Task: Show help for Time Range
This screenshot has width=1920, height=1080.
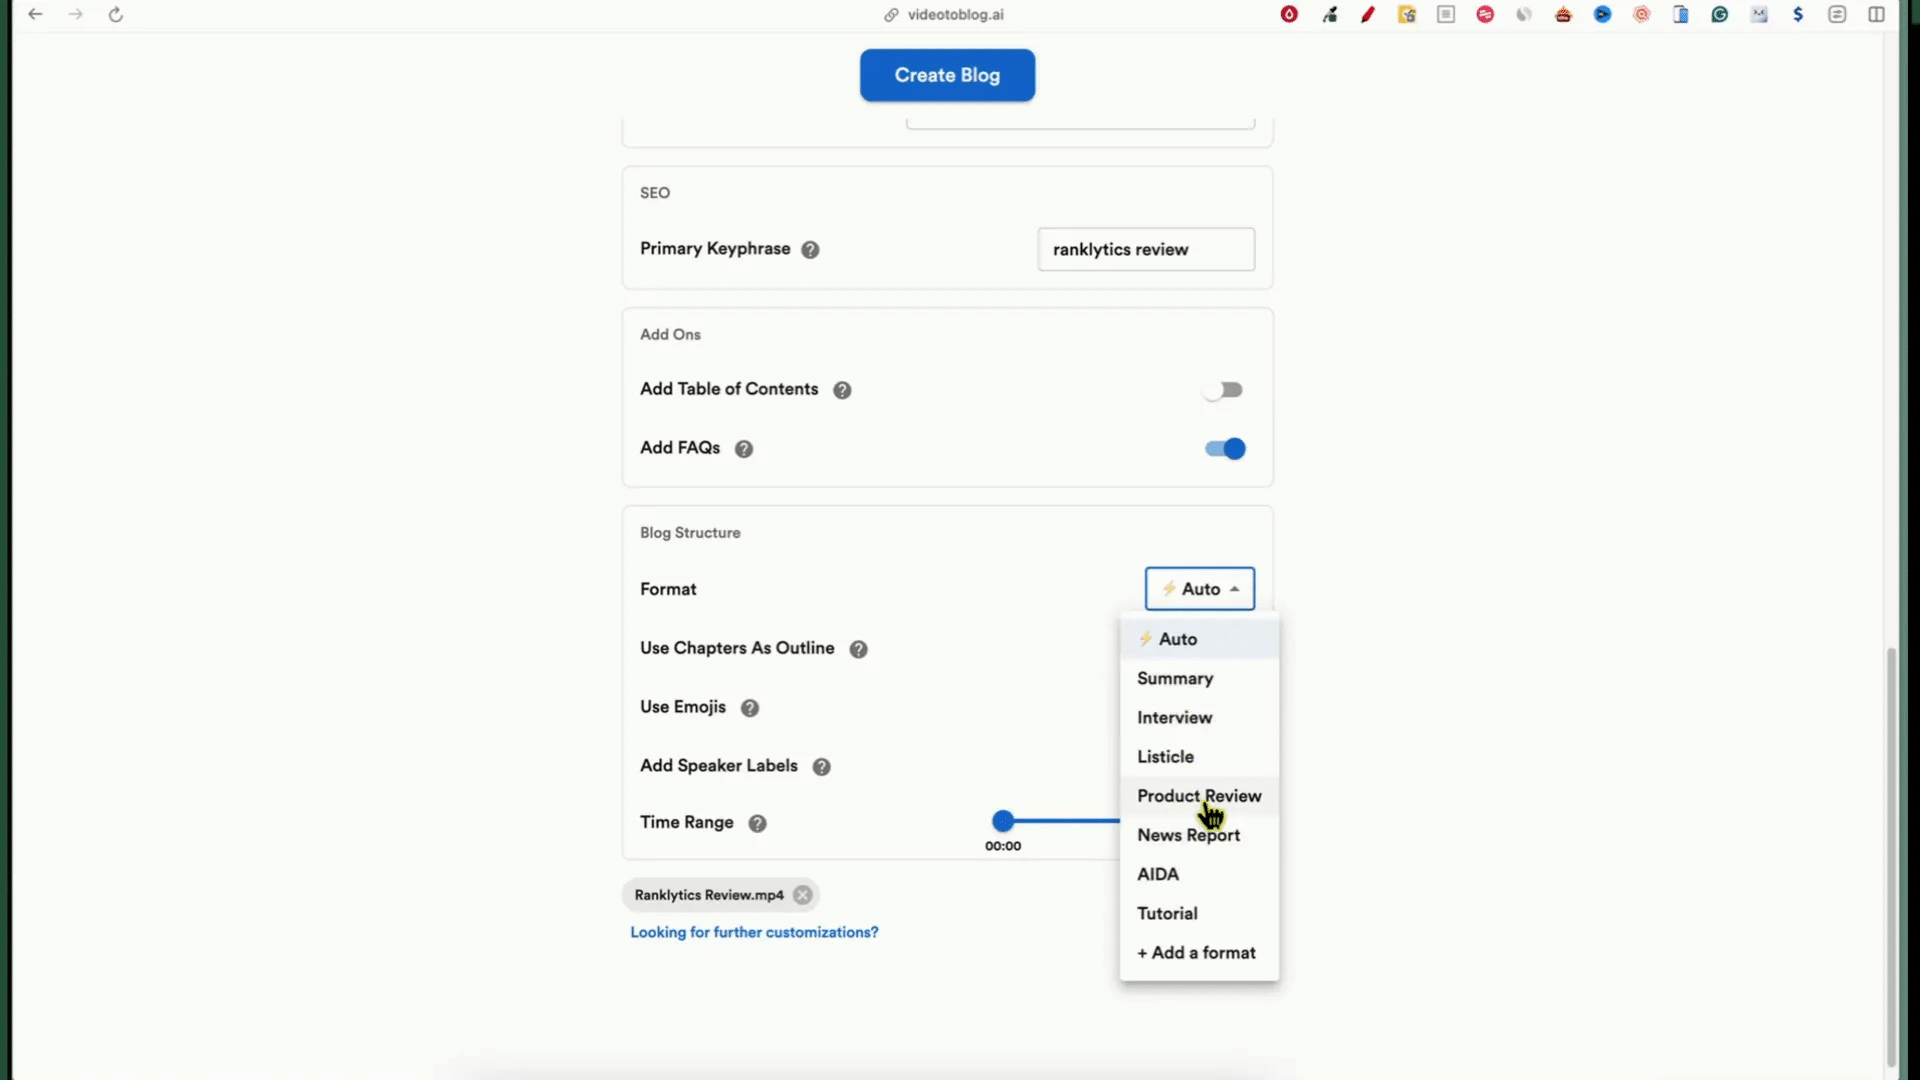Action: [758, 823]
